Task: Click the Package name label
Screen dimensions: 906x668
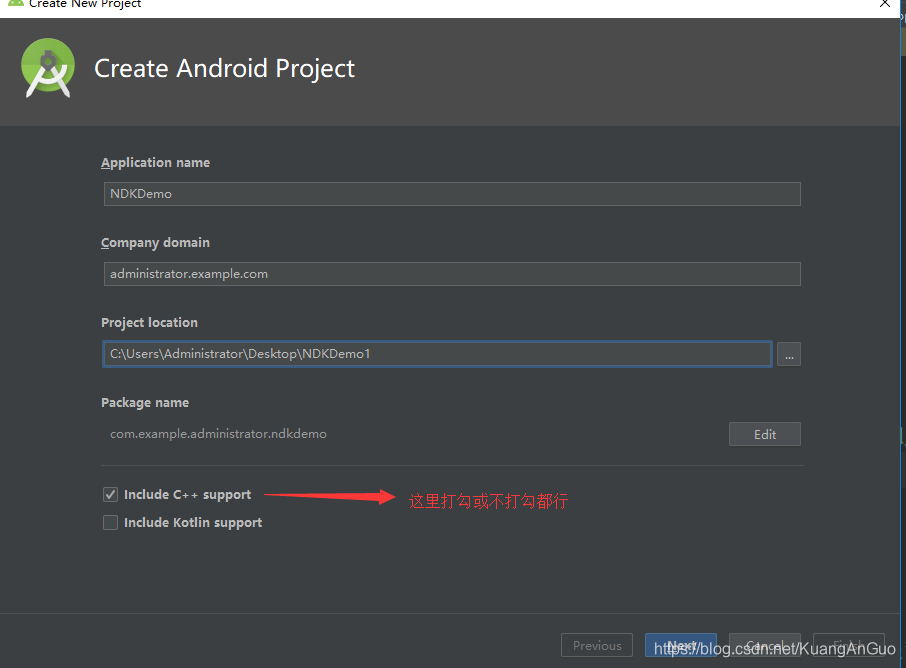Action: point(145,403)
